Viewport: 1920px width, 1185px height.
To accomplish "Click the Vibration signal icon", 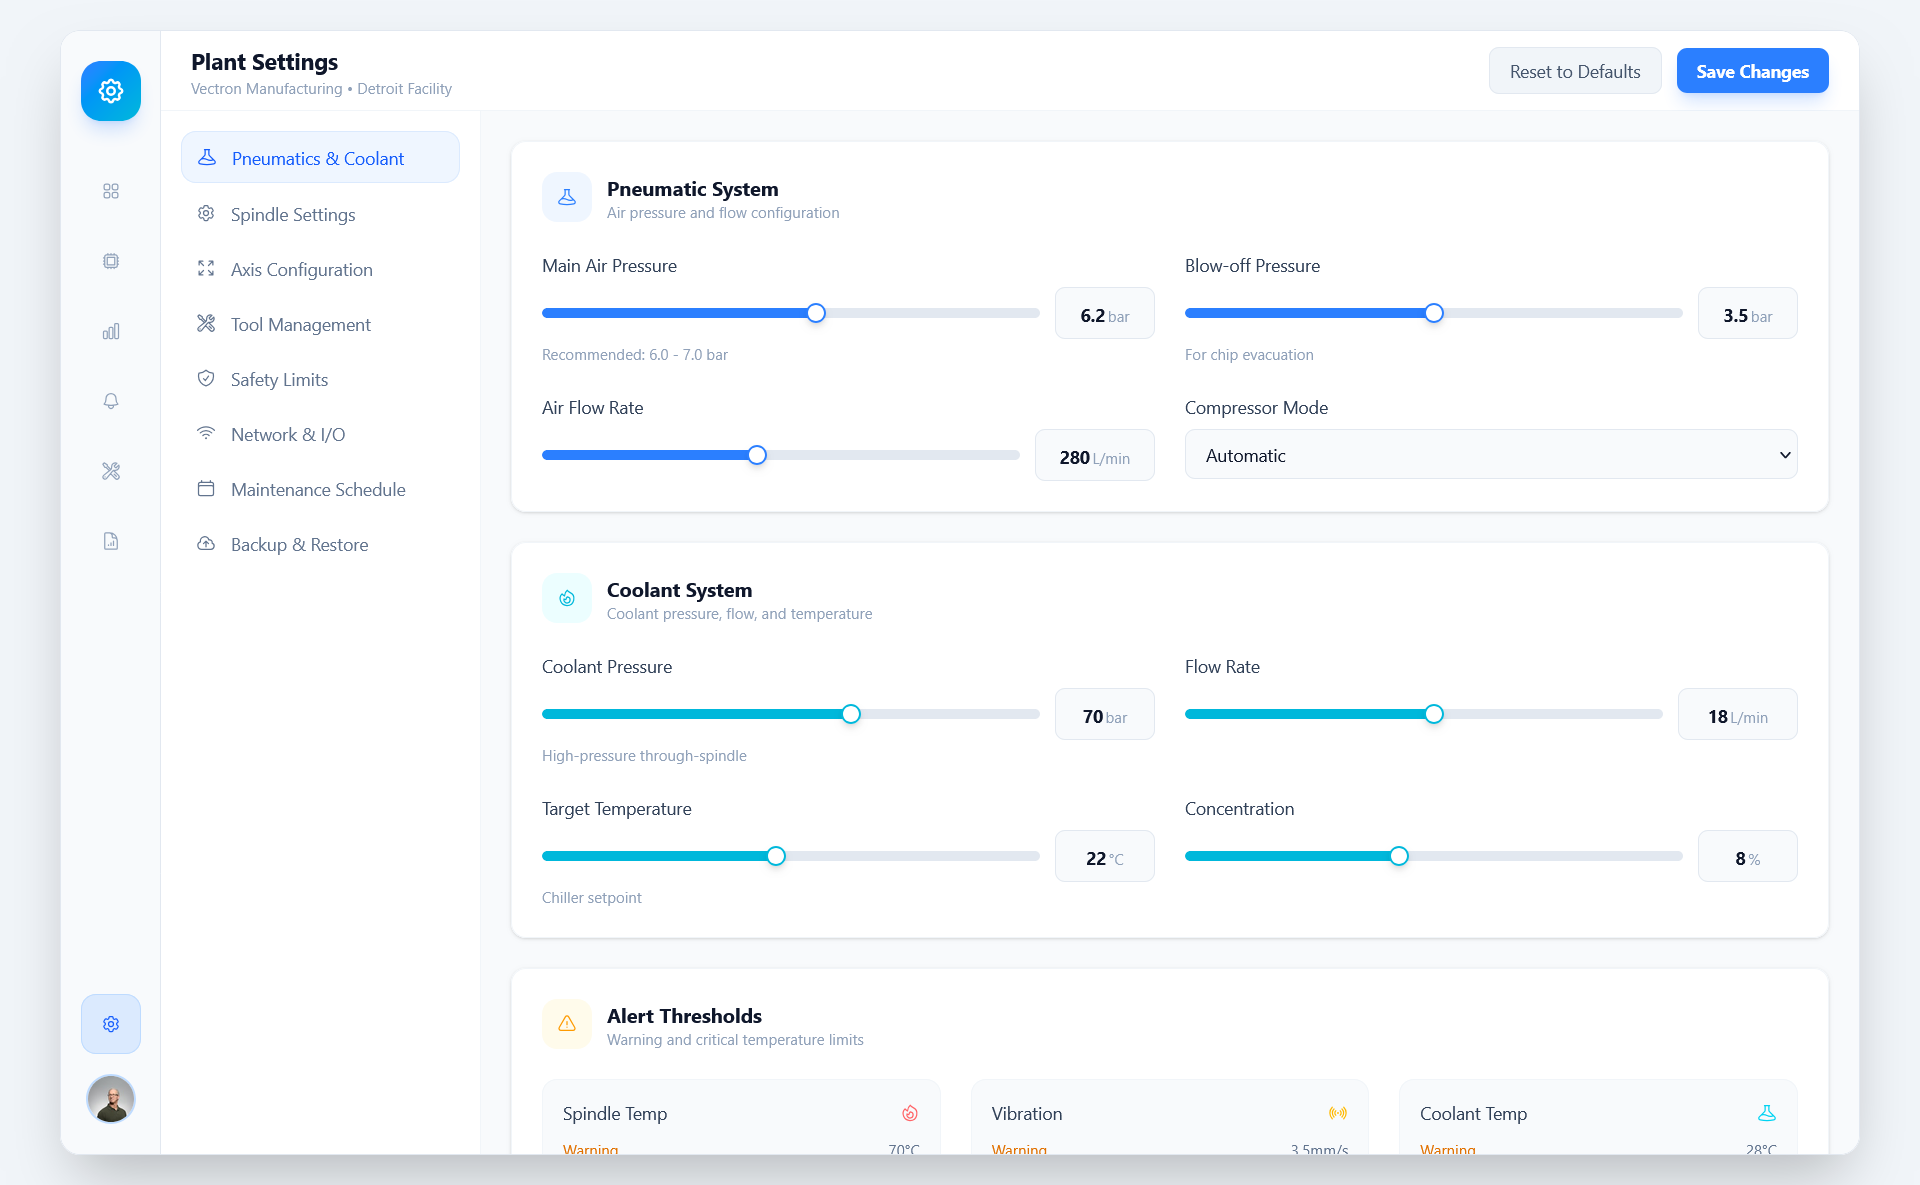I will click(x=1339, y=1113).
